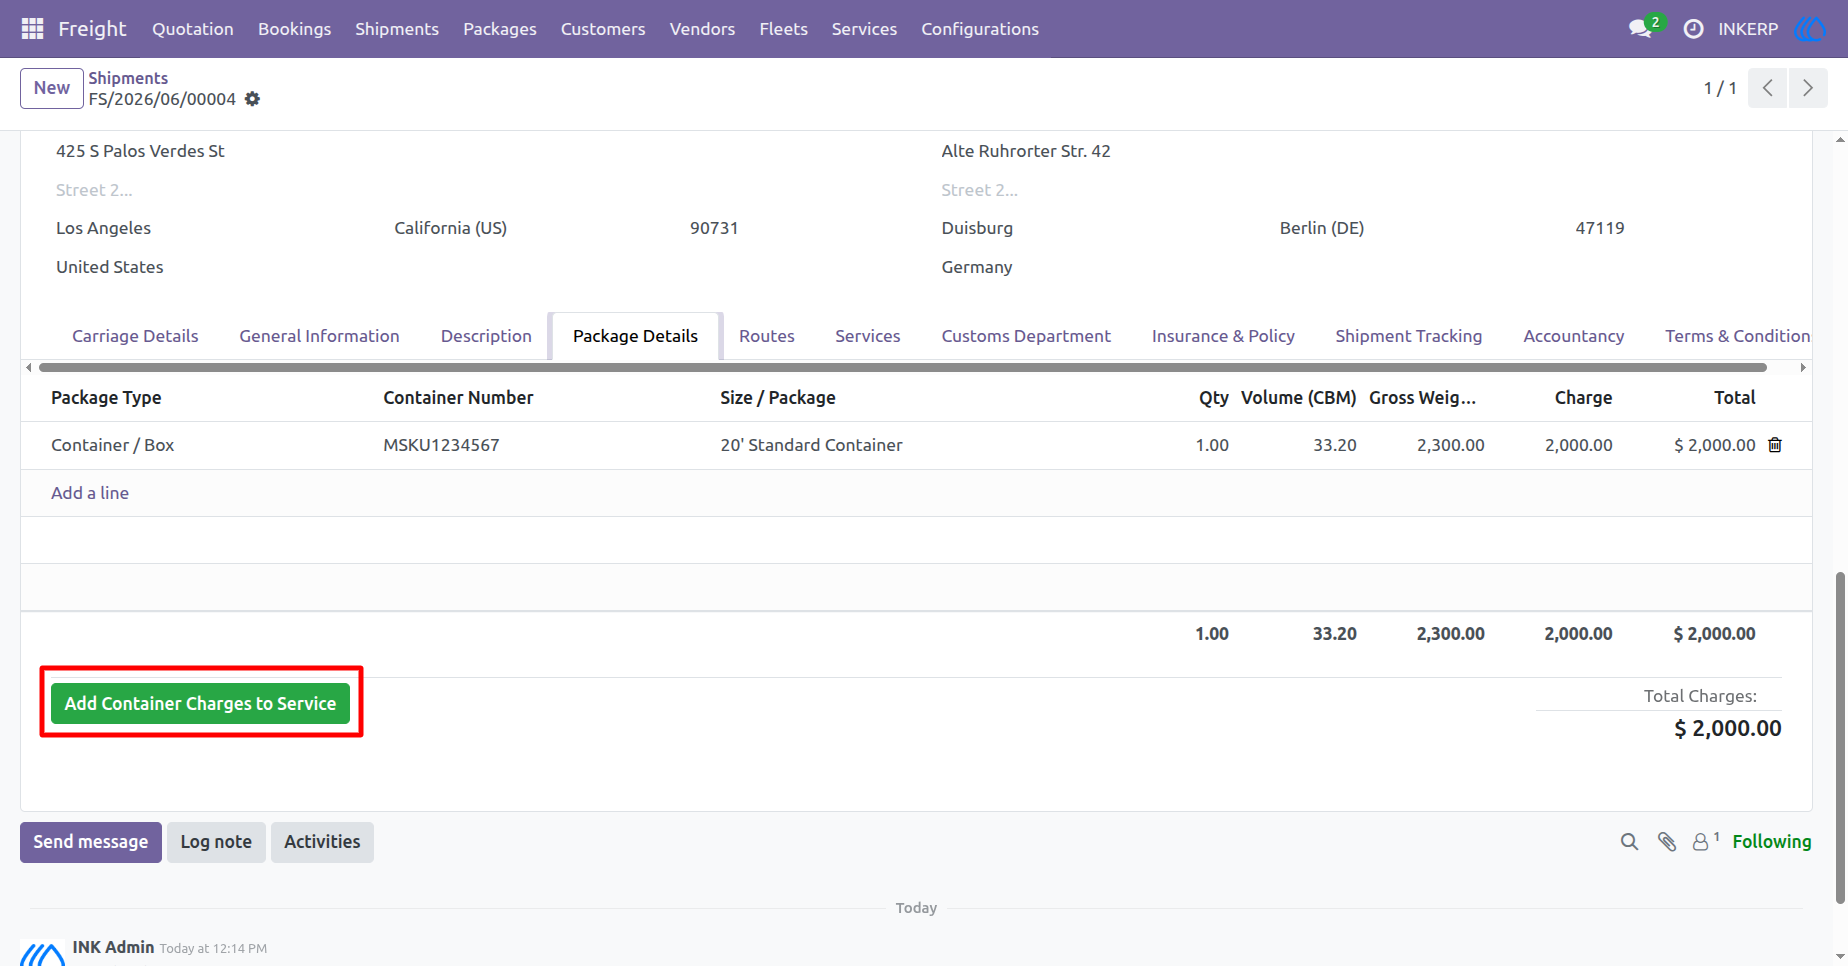
Task: Click the Shipments breadcrumb link
Action: [128, 78]
